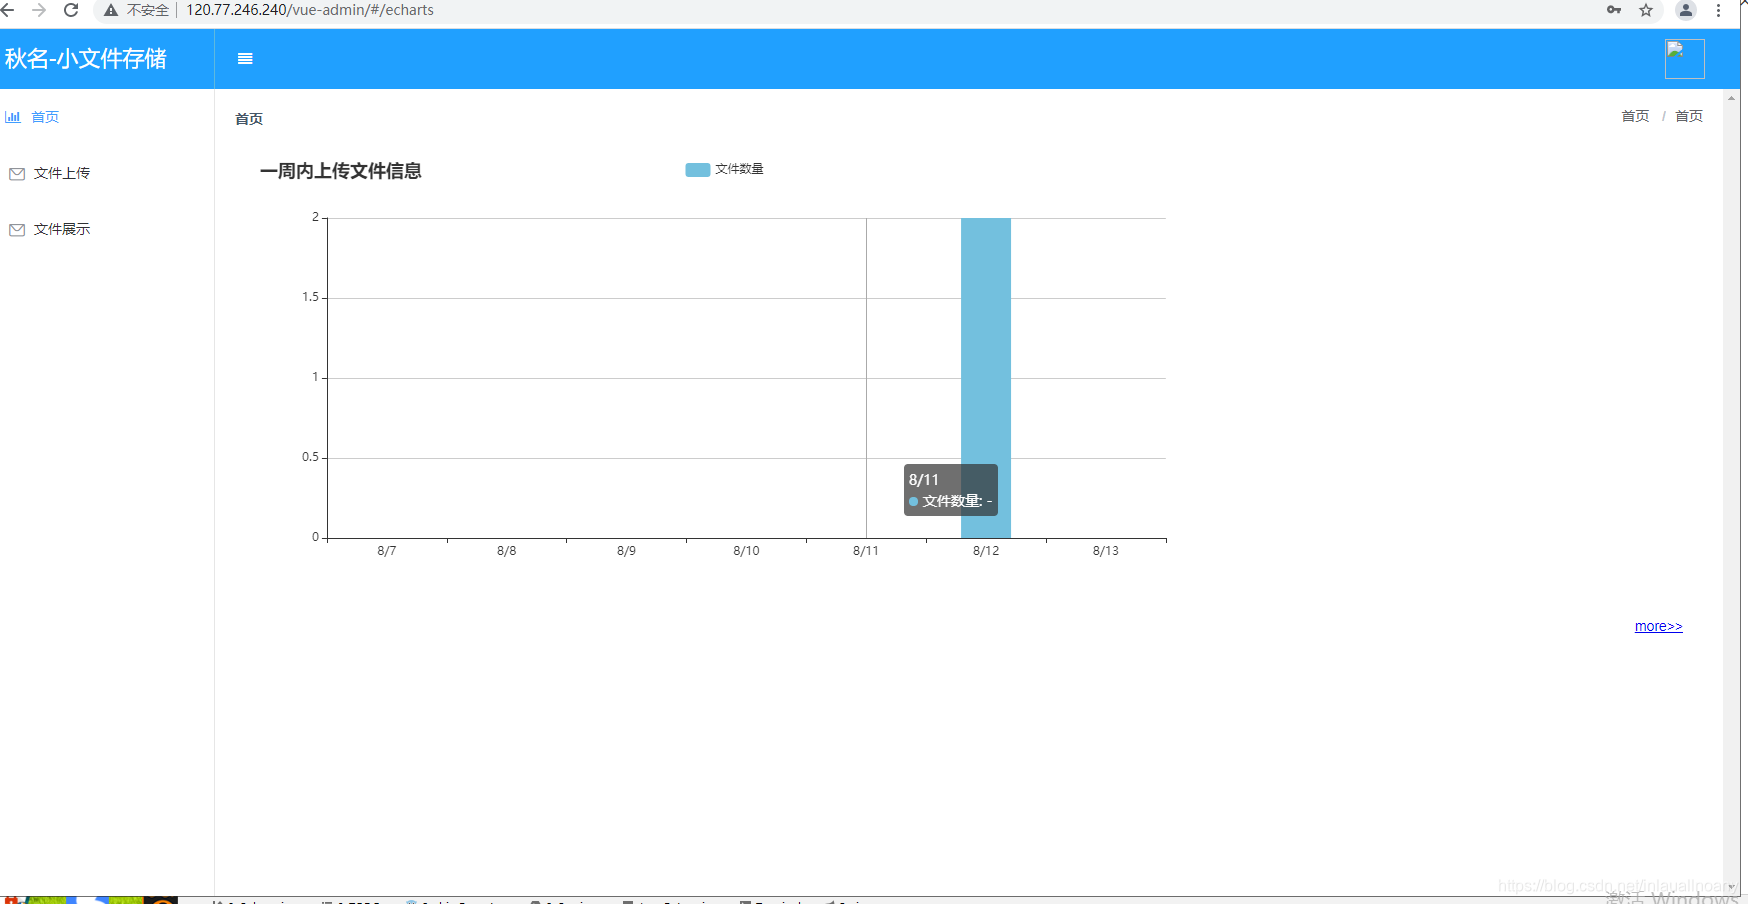Open 首页 in the sidebar menu
Image resolution: width=1748 pixels, height=904 pixels.
pos(107,117)
